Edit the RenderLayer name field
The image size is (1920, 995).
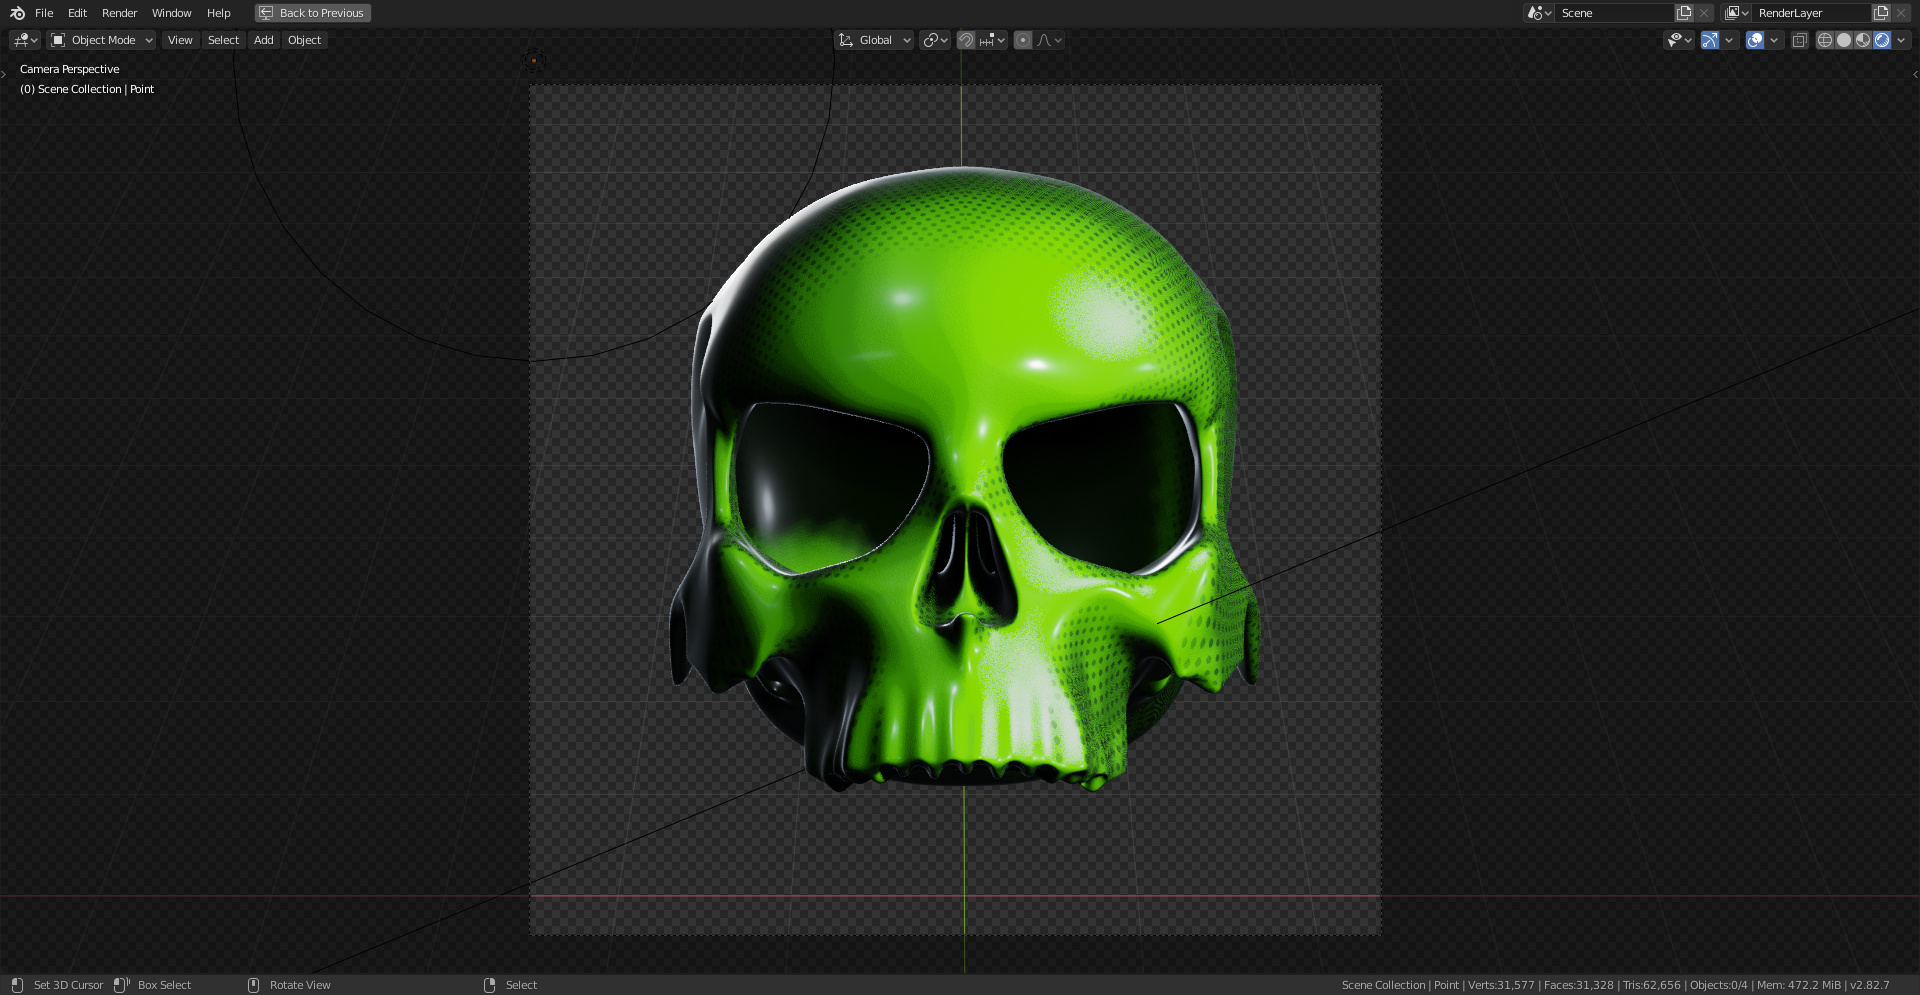1811,13
